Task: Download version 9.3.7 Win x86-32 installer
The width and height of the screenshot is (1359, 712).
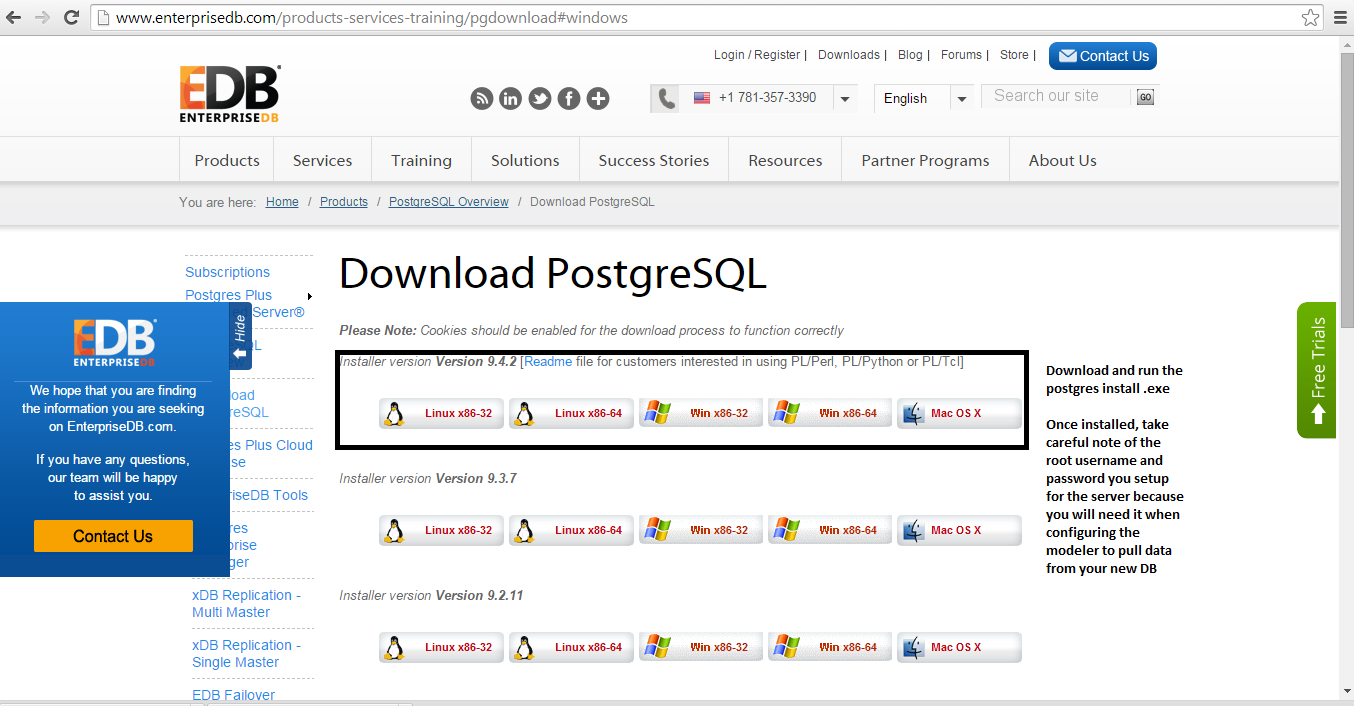Action: click(701, 530)
